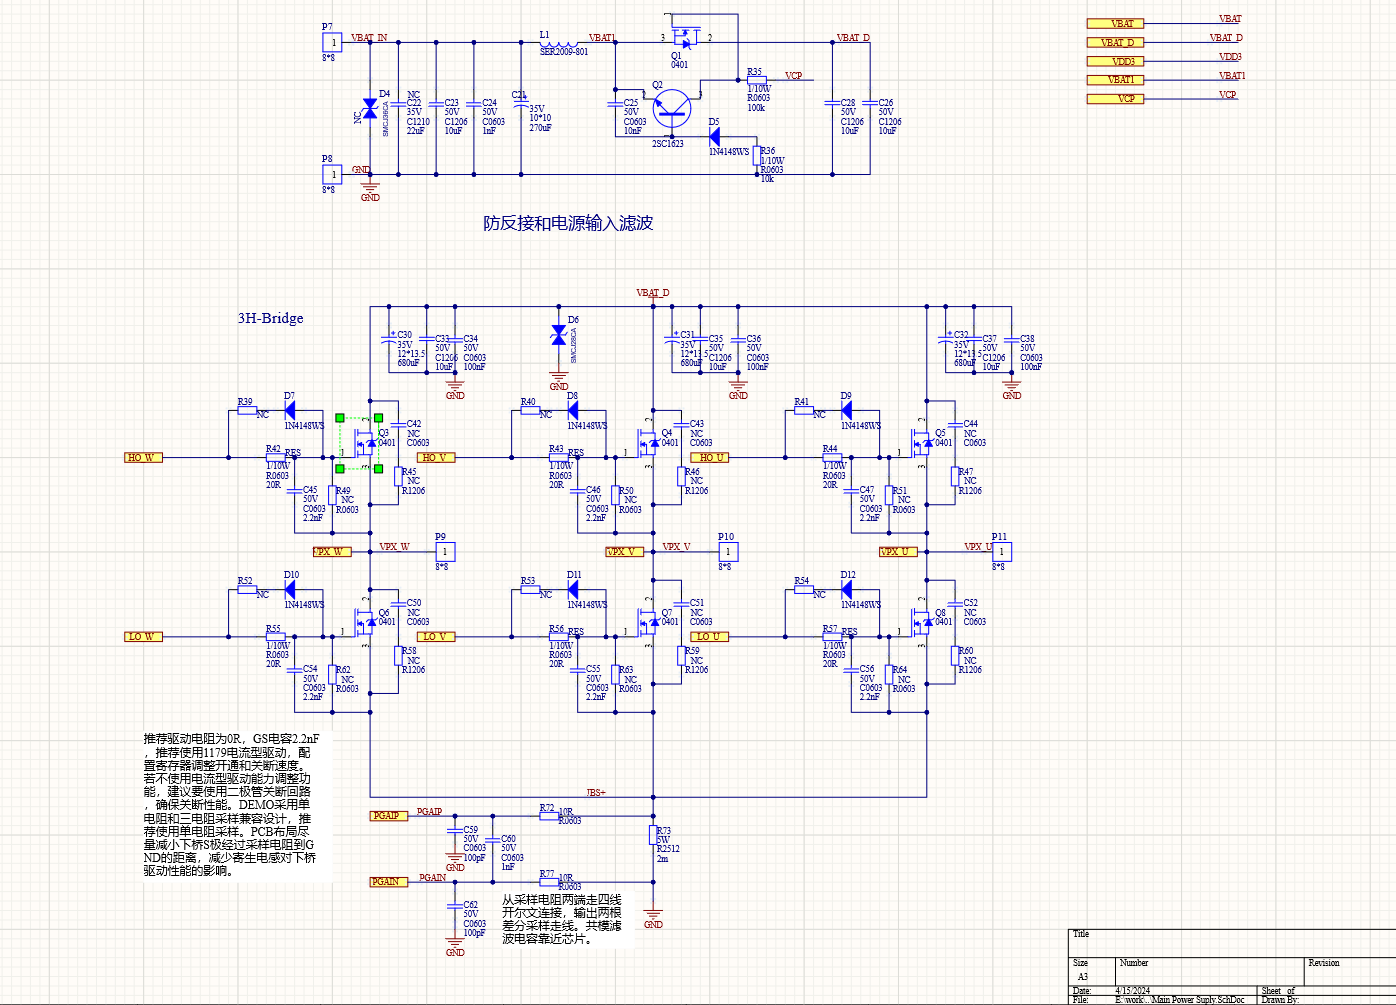Click top-left green handle of Q3 selection
Viewport: 1396px width, 1005px height.
(340, 418)
